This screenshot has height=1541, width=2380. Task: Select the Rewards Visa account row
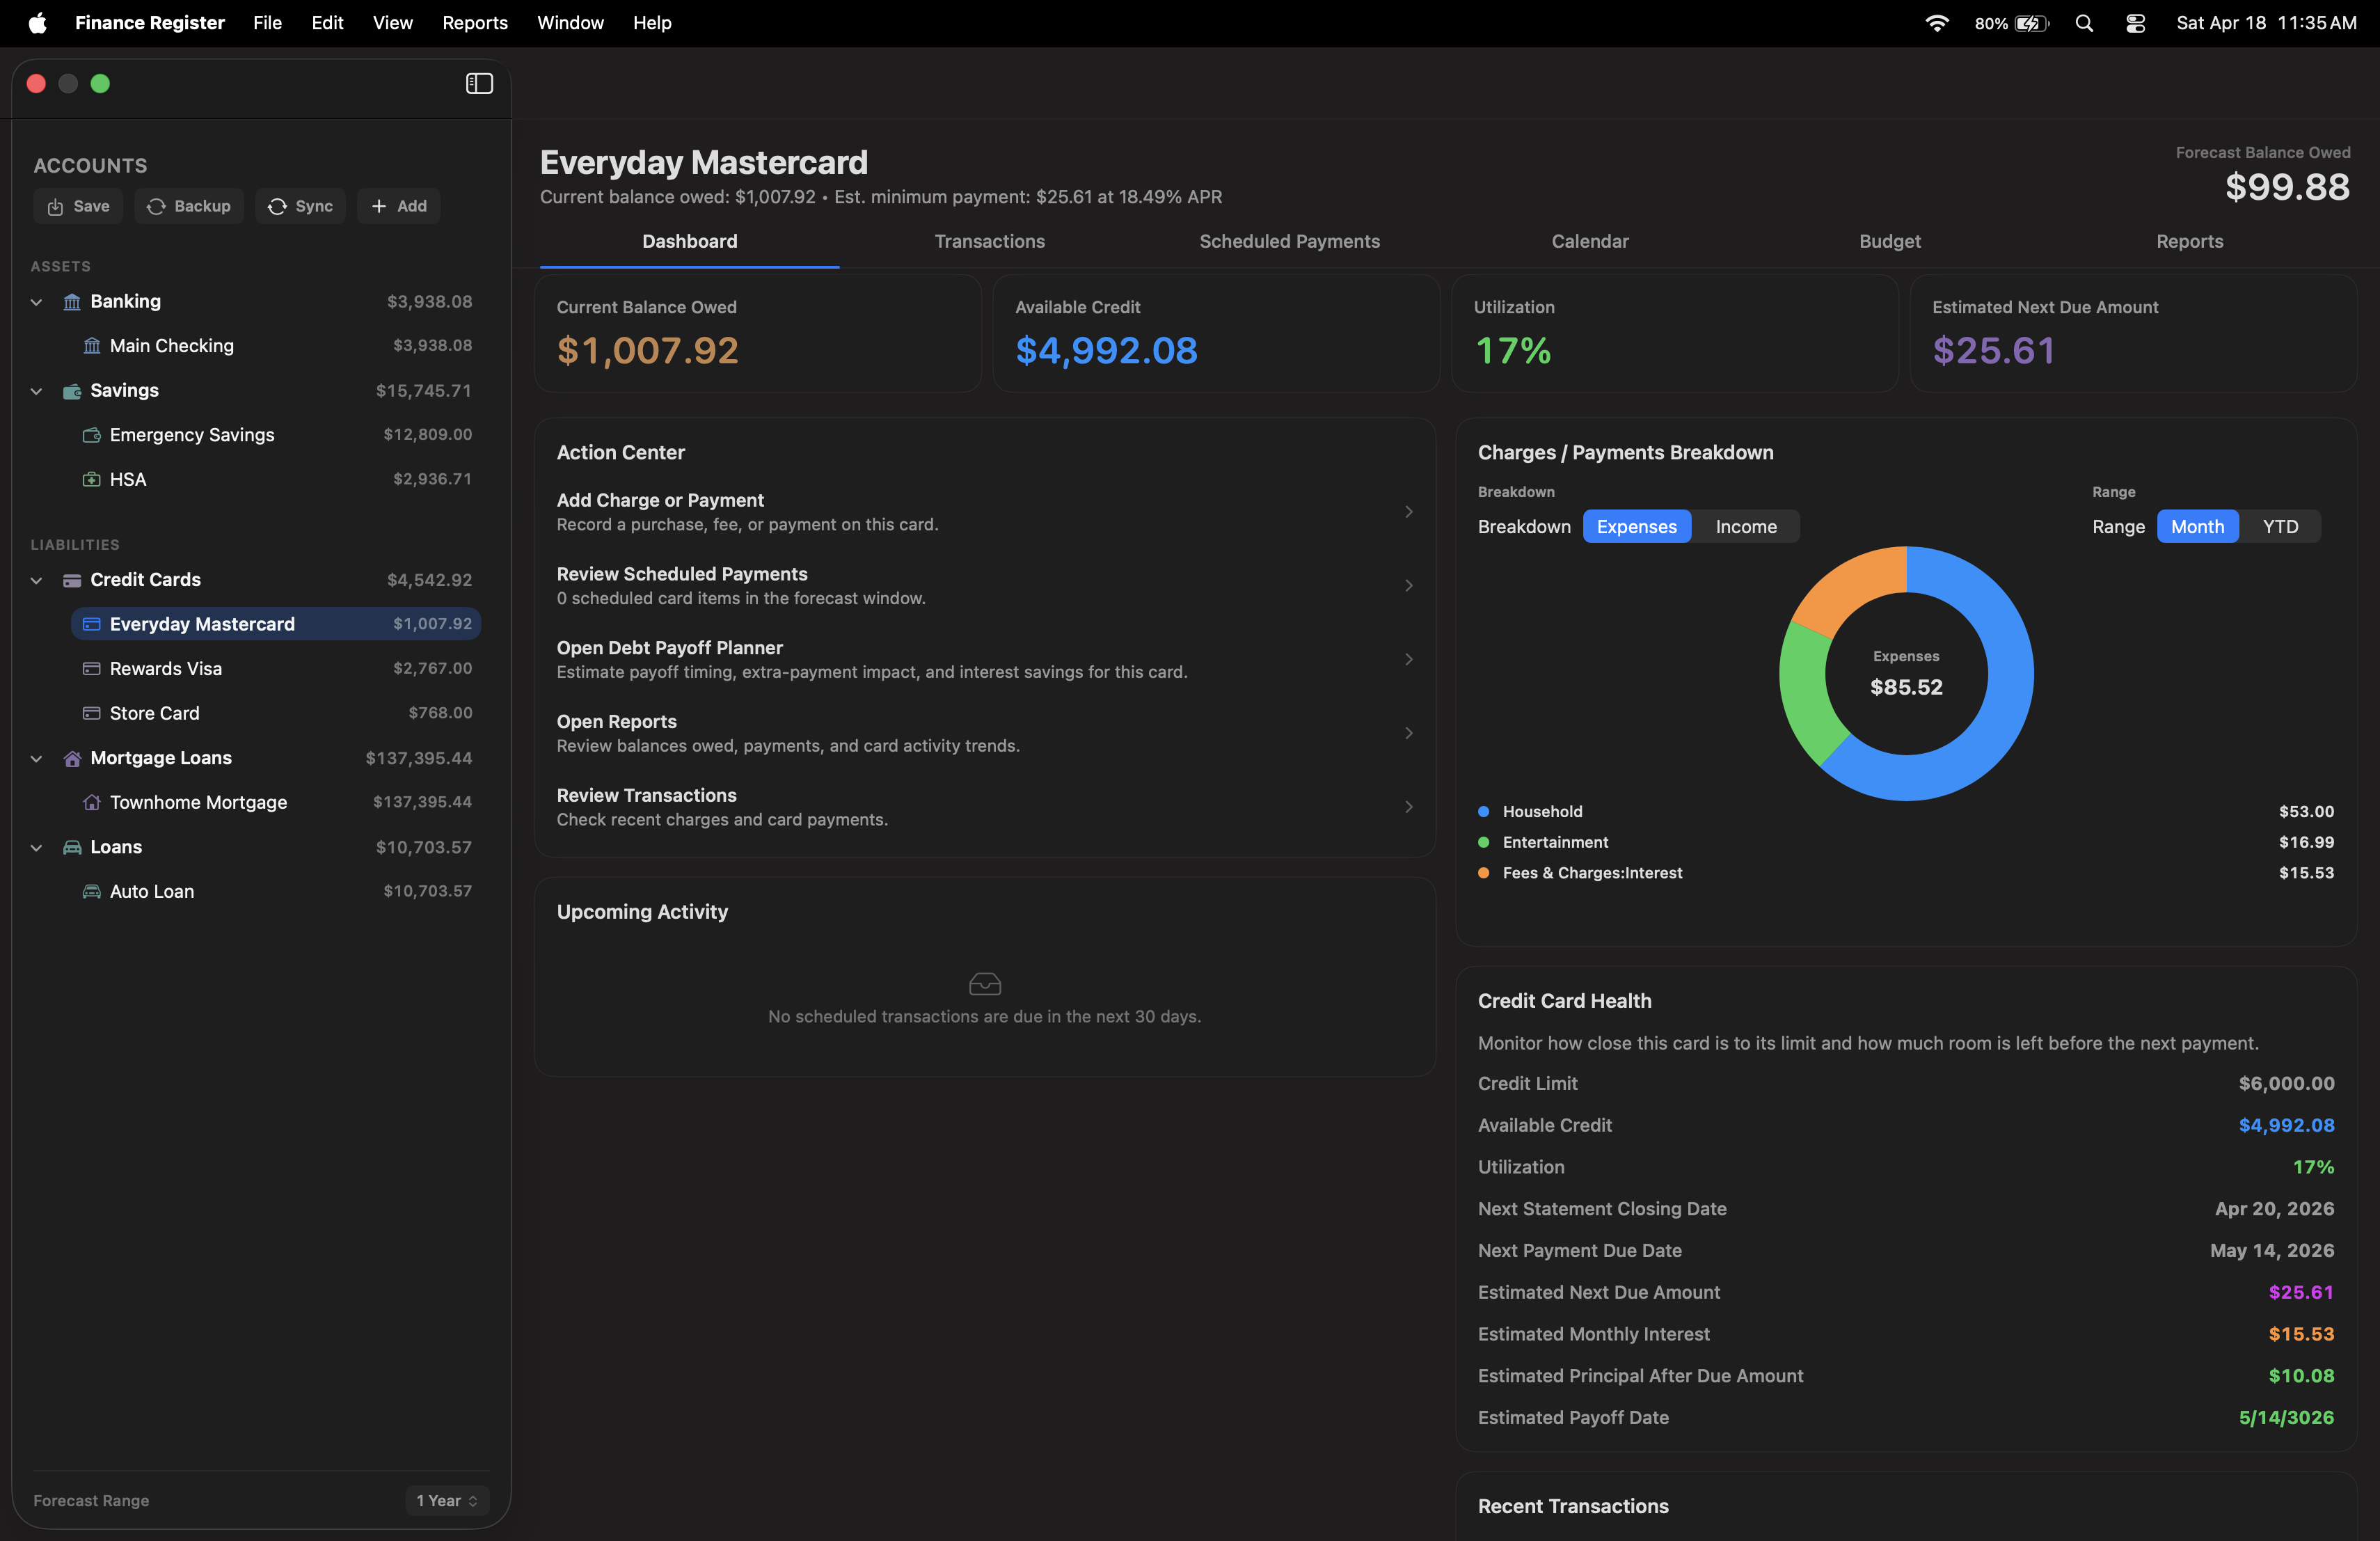click(x=276, y=669)
